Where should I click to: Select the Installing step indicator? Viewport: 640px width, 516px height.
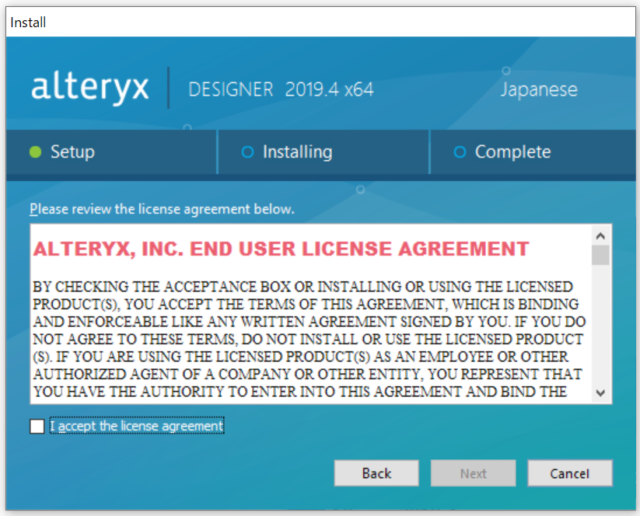tap(324, 152)
